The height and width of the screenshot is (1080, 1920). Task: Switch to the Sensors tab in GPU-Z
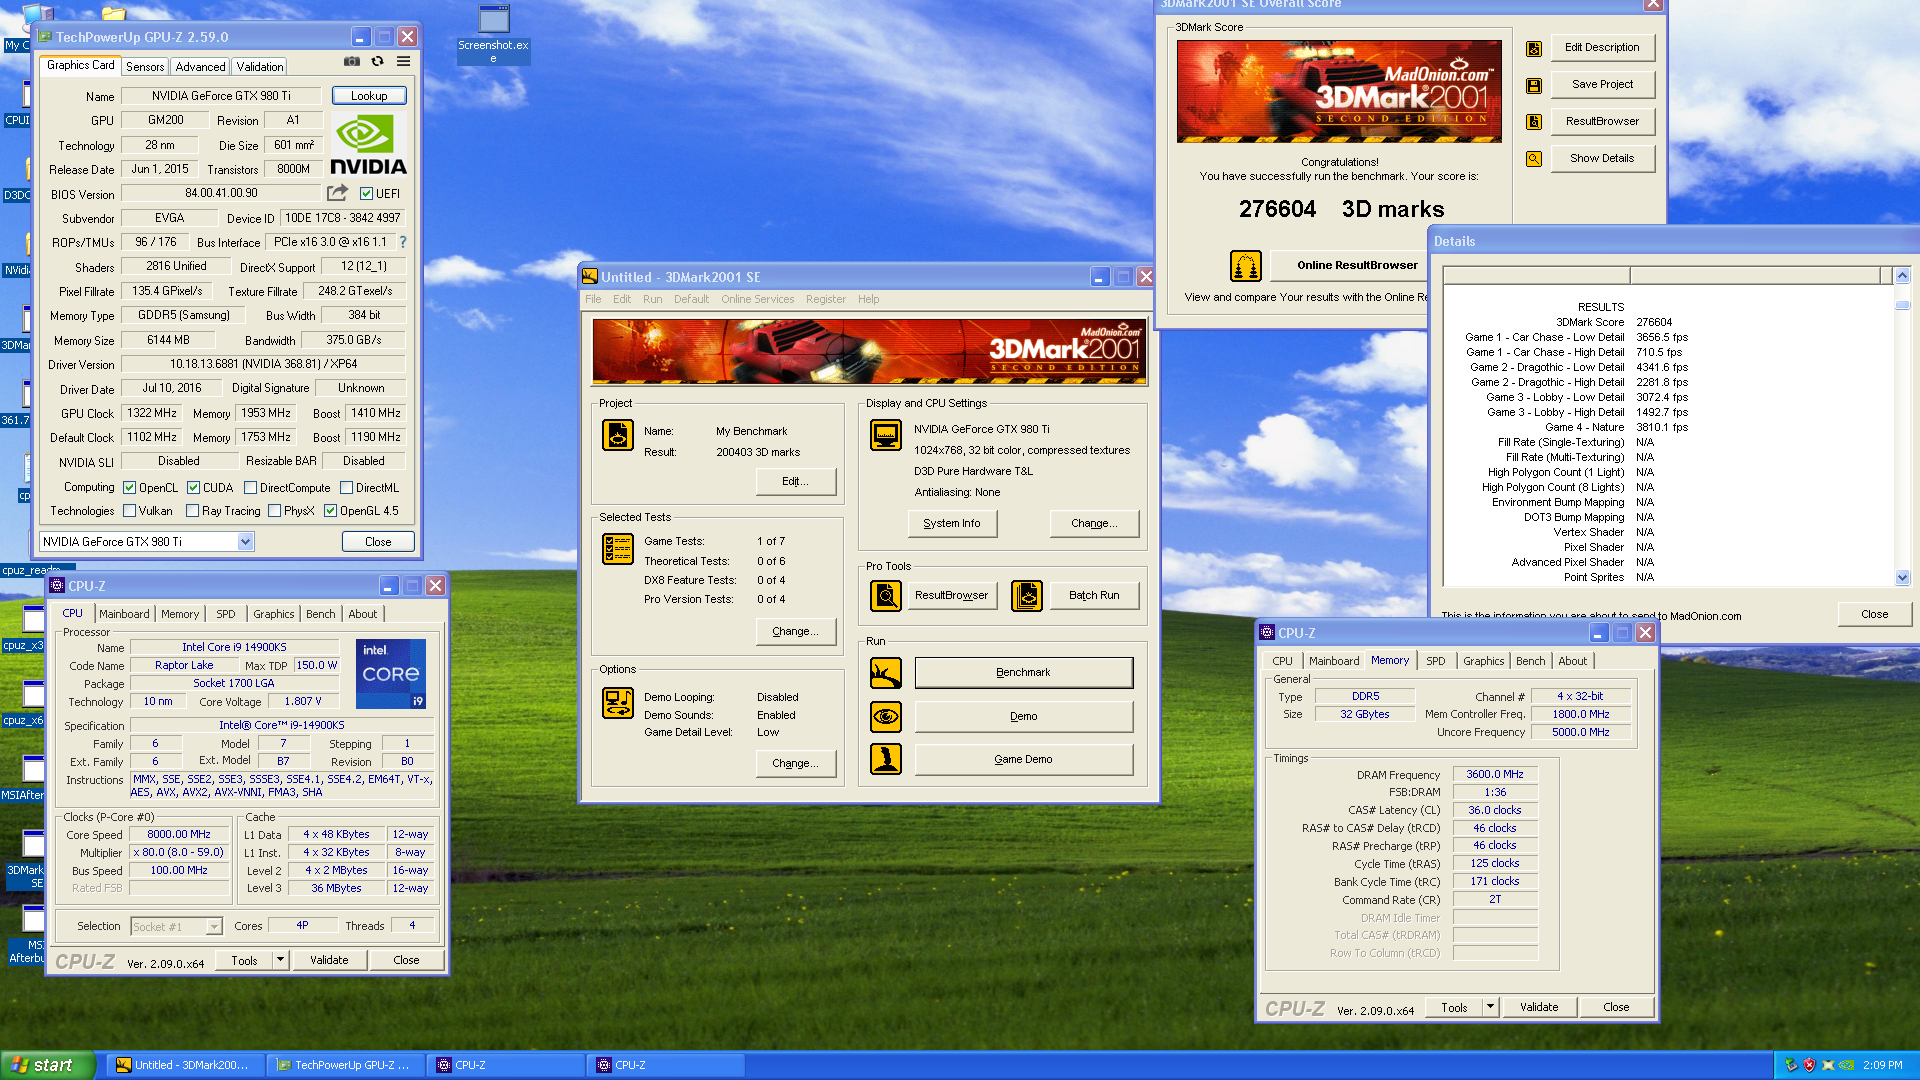pos(145,67)
